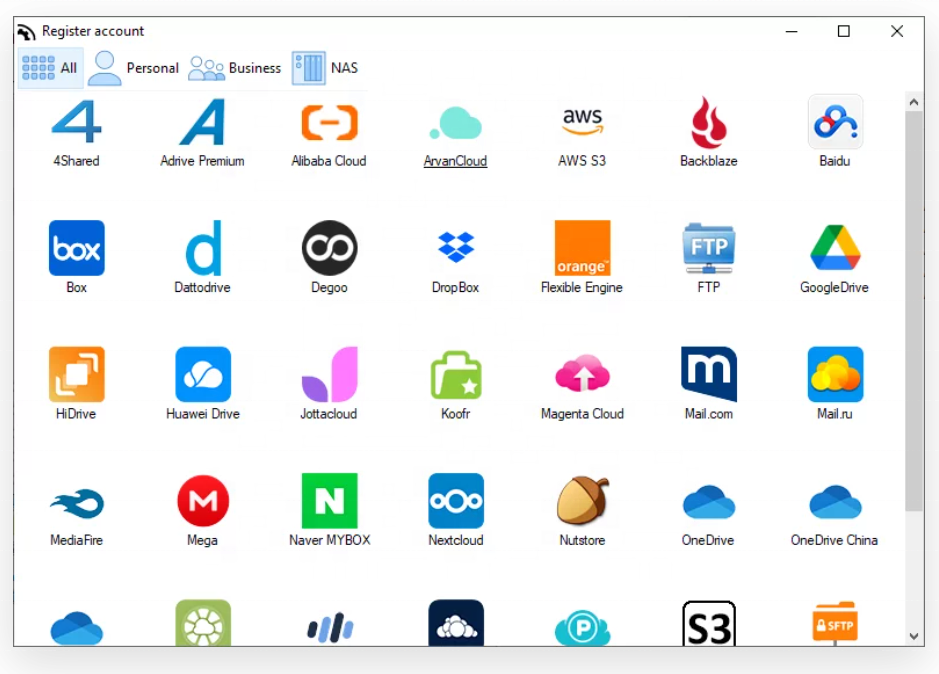Show the Business cloud services tab
This screenshot has height=674, width=939.
click(235, 68)
